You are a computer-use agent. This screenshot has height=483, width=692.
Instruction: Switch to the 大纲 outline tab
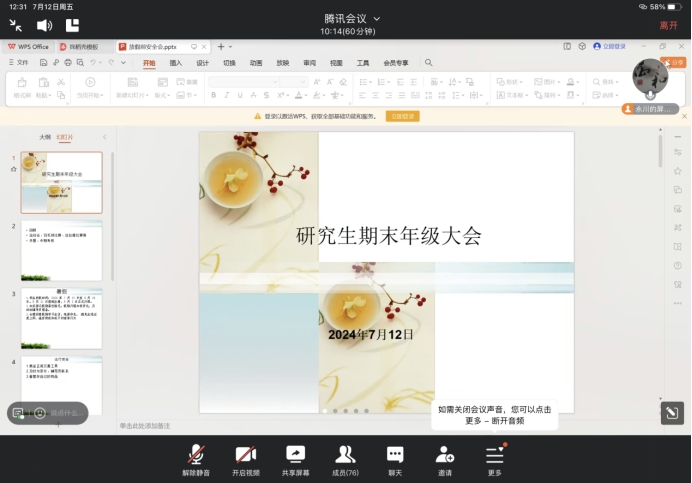click(44, 136)
